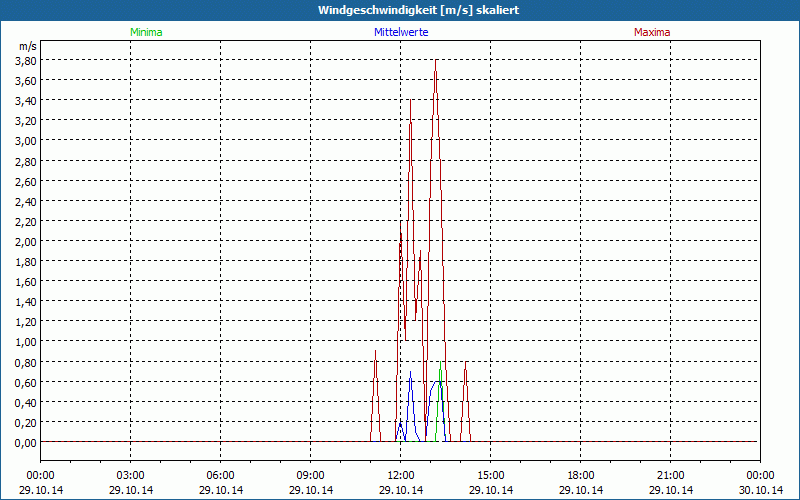Viewport: 800px width, 500px height.
Task: Click the 2,60 y-axis value
Action: 26,181
